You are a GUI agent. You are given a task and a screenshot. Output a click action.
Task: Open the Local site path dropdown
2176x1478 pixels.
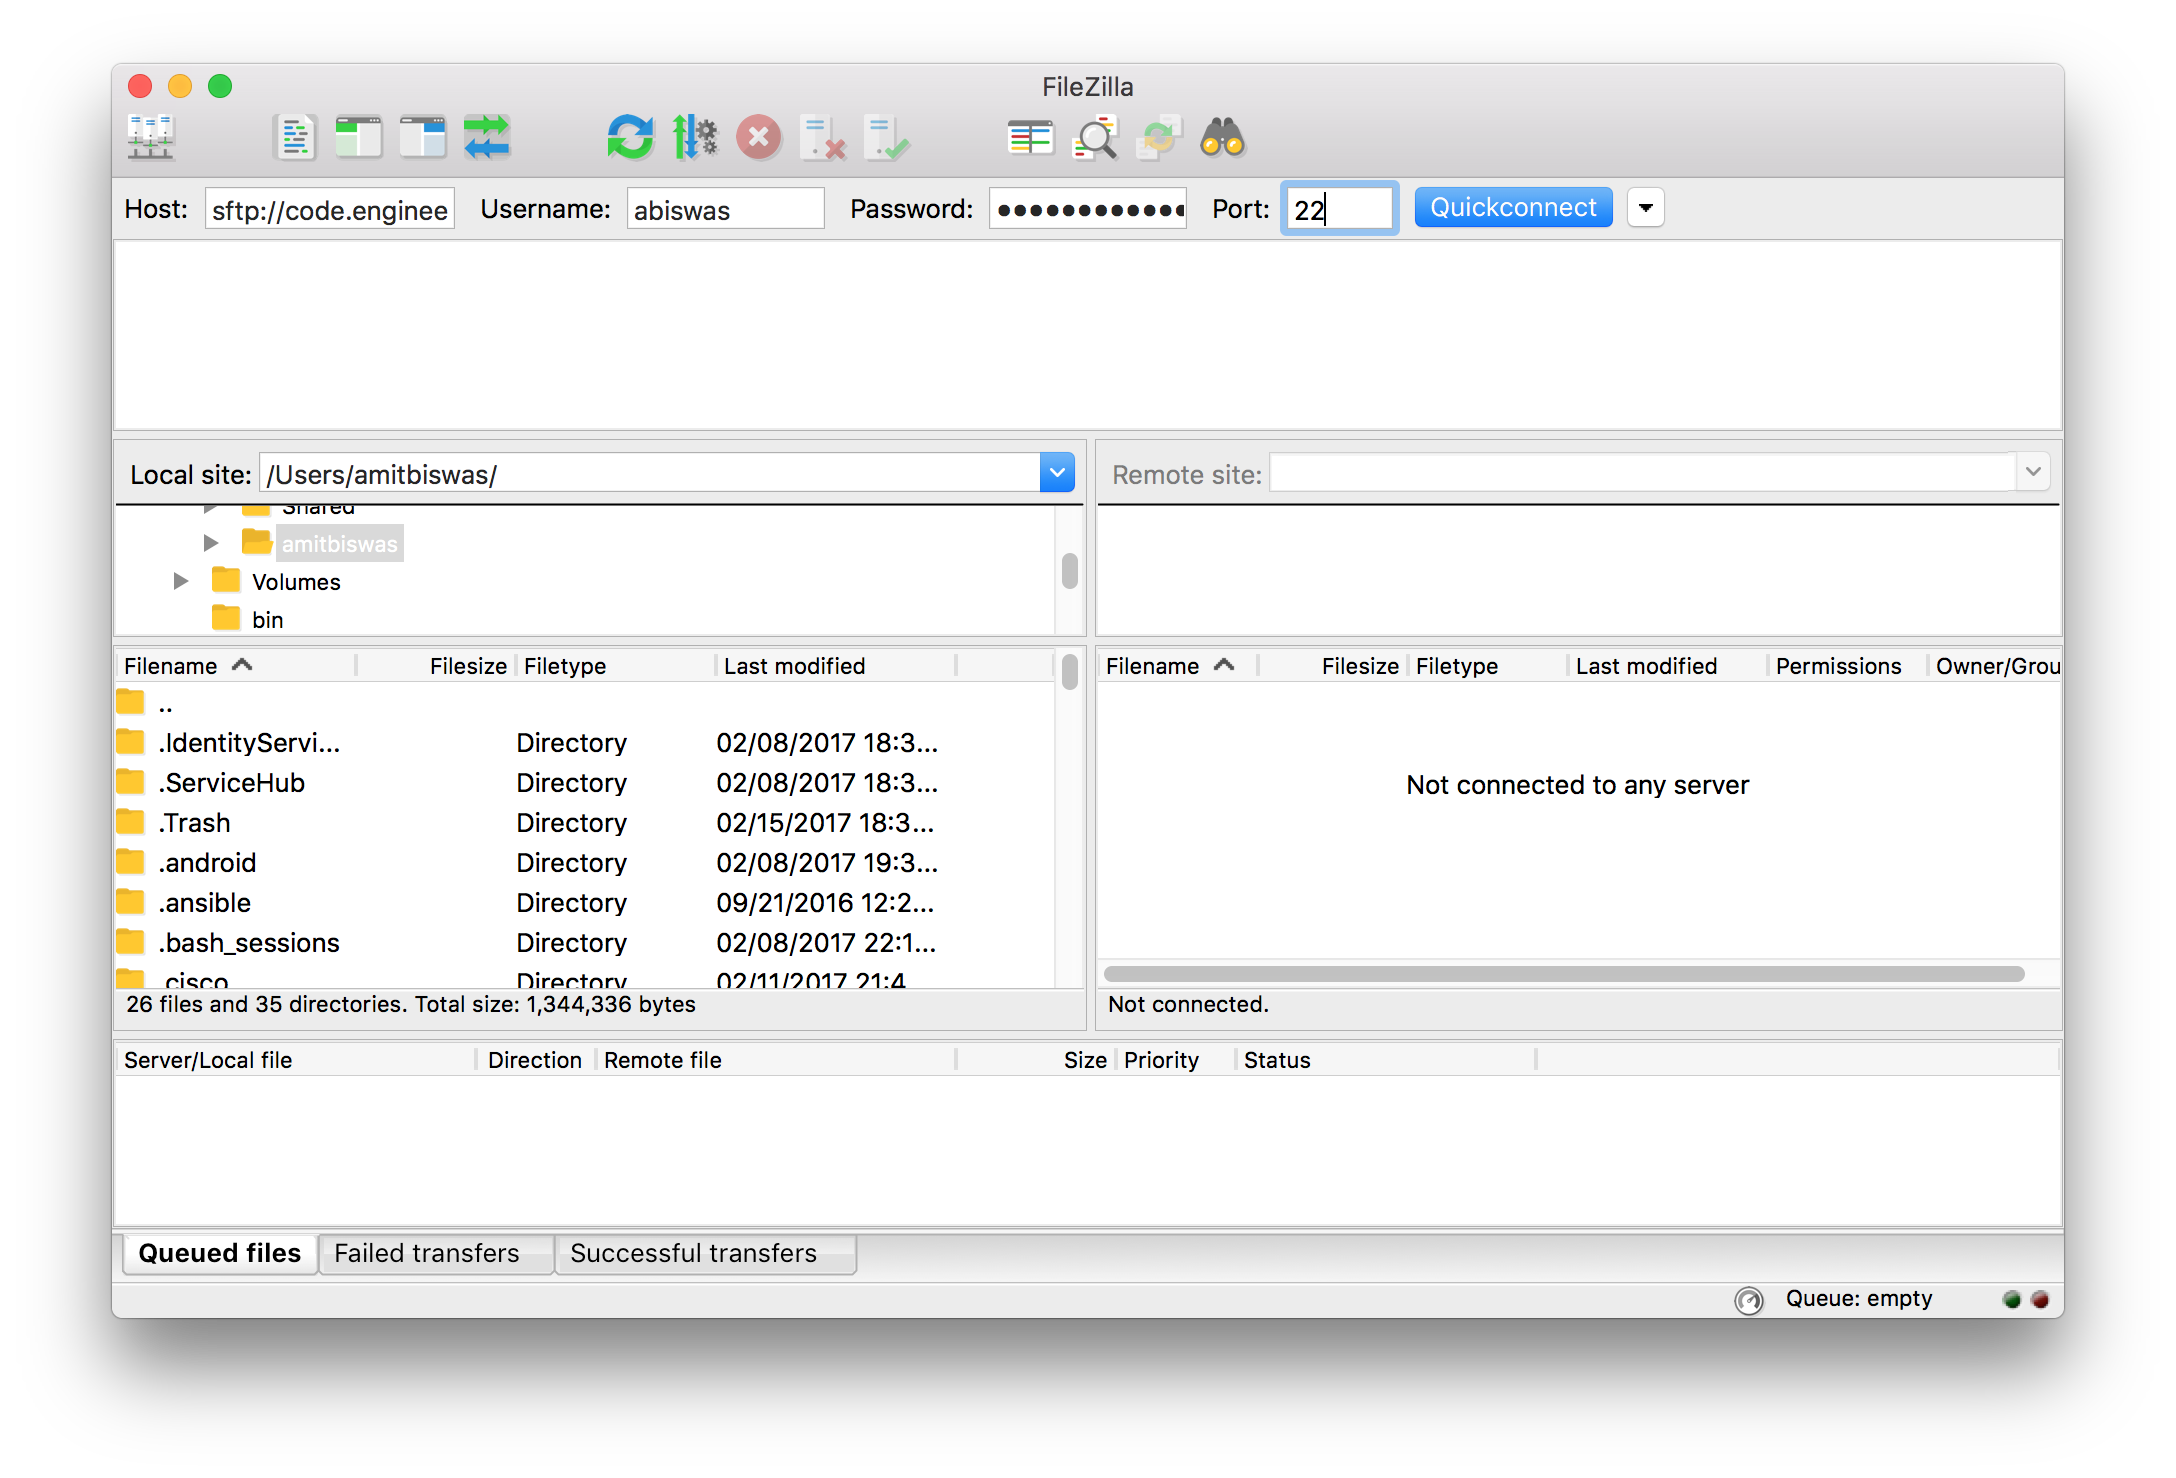(x=1057, y=473)
